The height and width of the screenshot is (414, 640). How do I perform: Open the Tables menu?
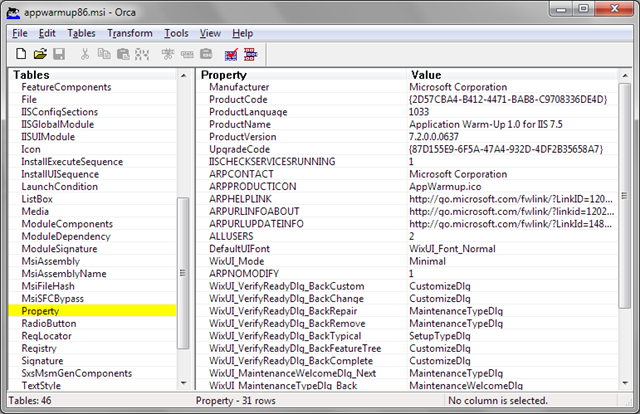coord(81,33)
